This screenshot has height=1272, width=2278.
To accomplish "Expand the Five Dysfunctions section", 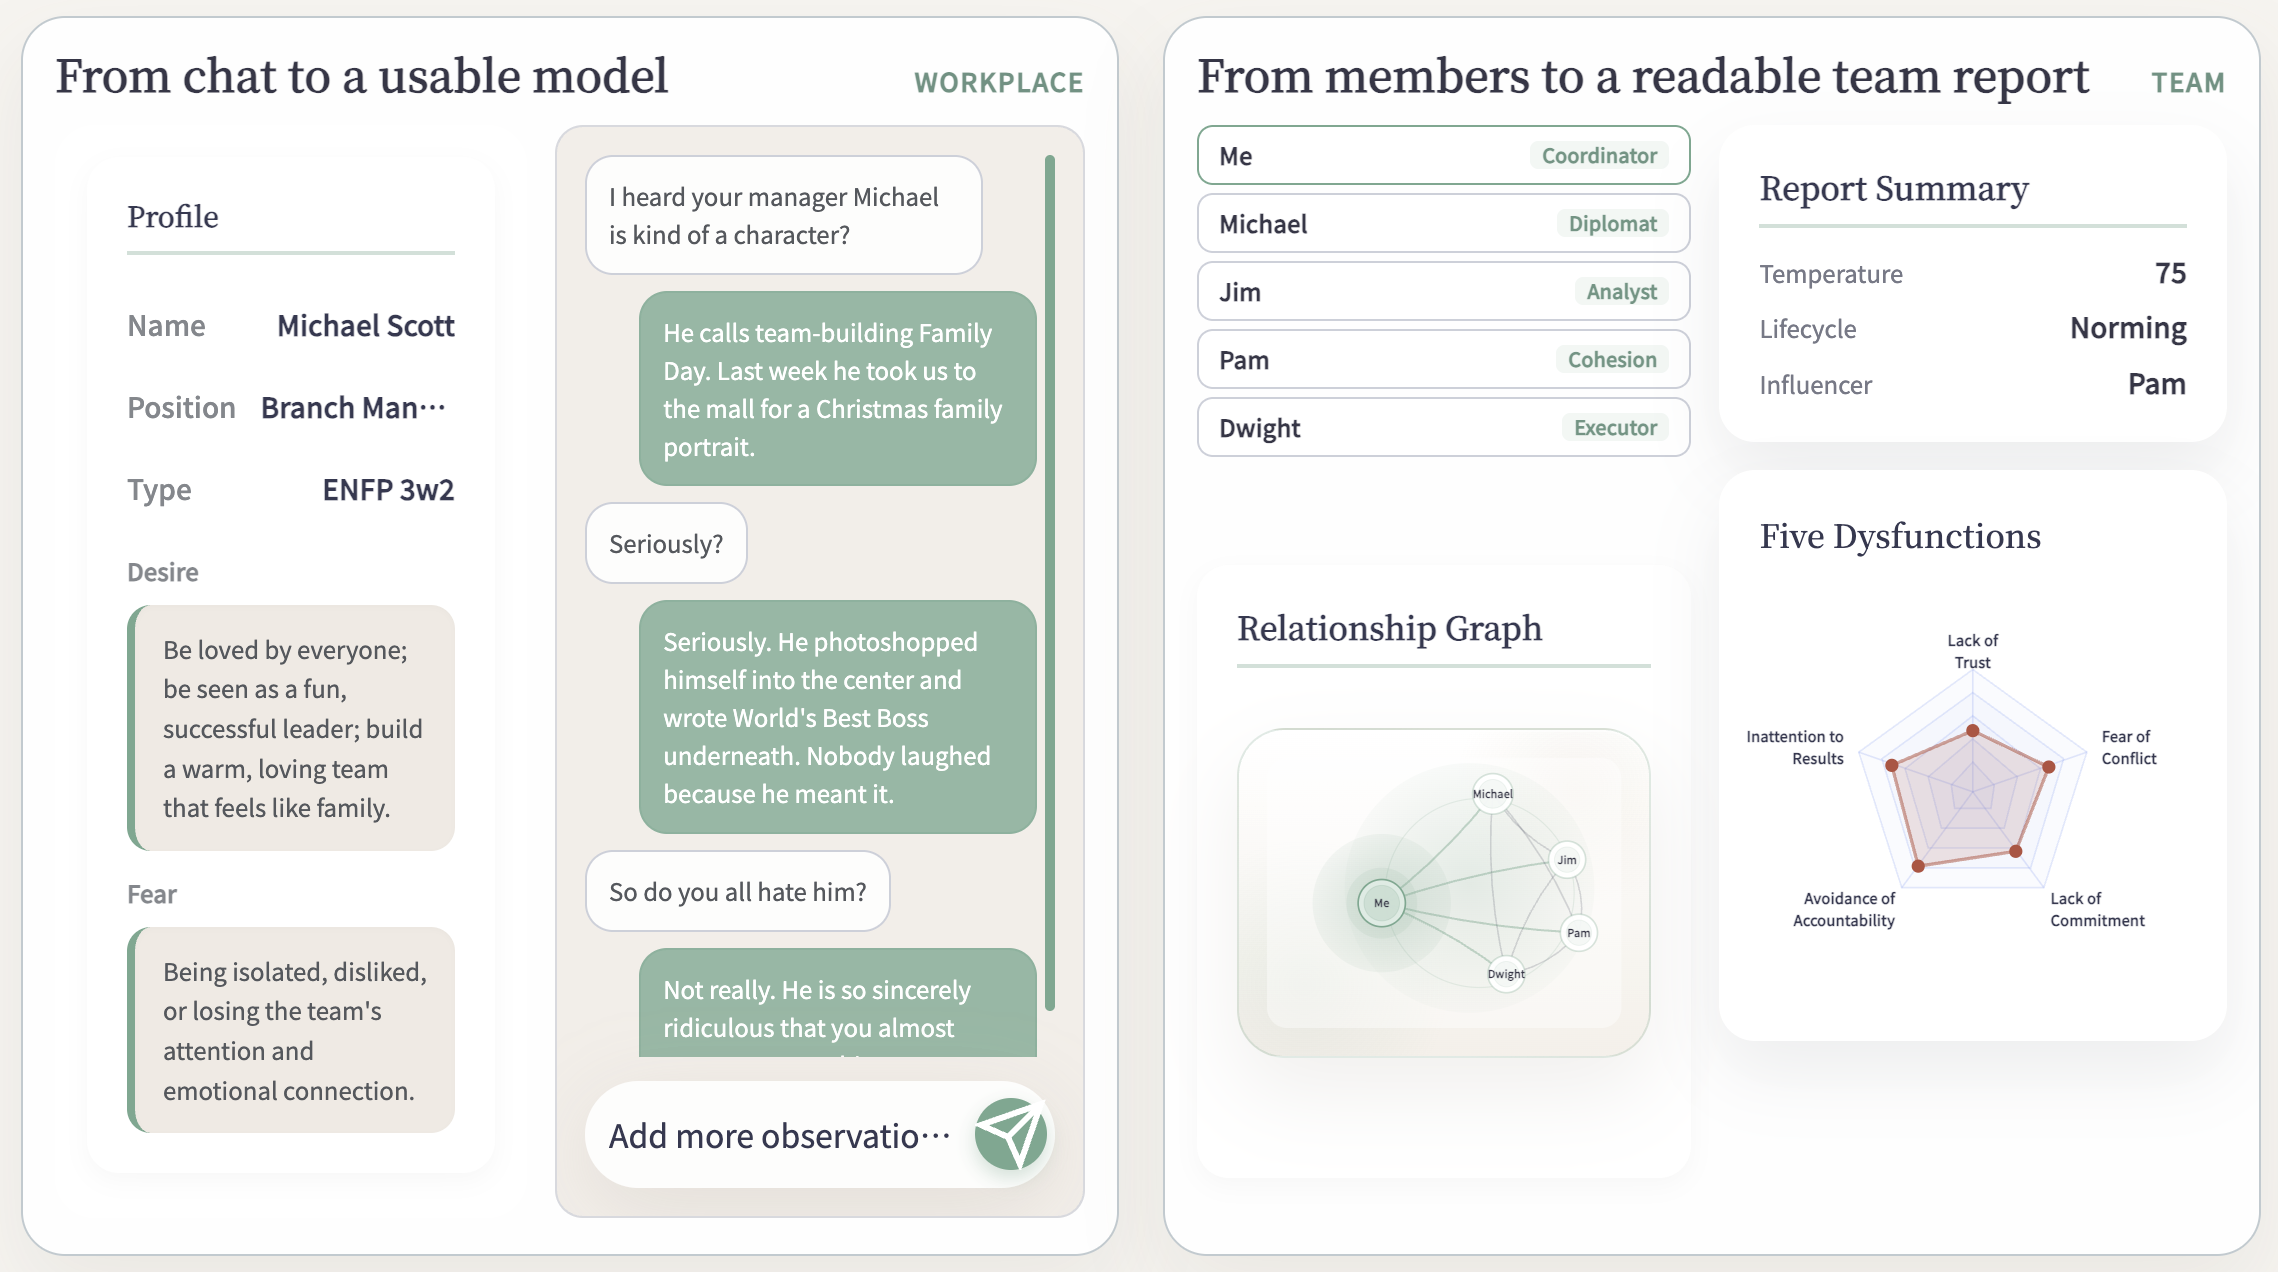I will 1900,536.
